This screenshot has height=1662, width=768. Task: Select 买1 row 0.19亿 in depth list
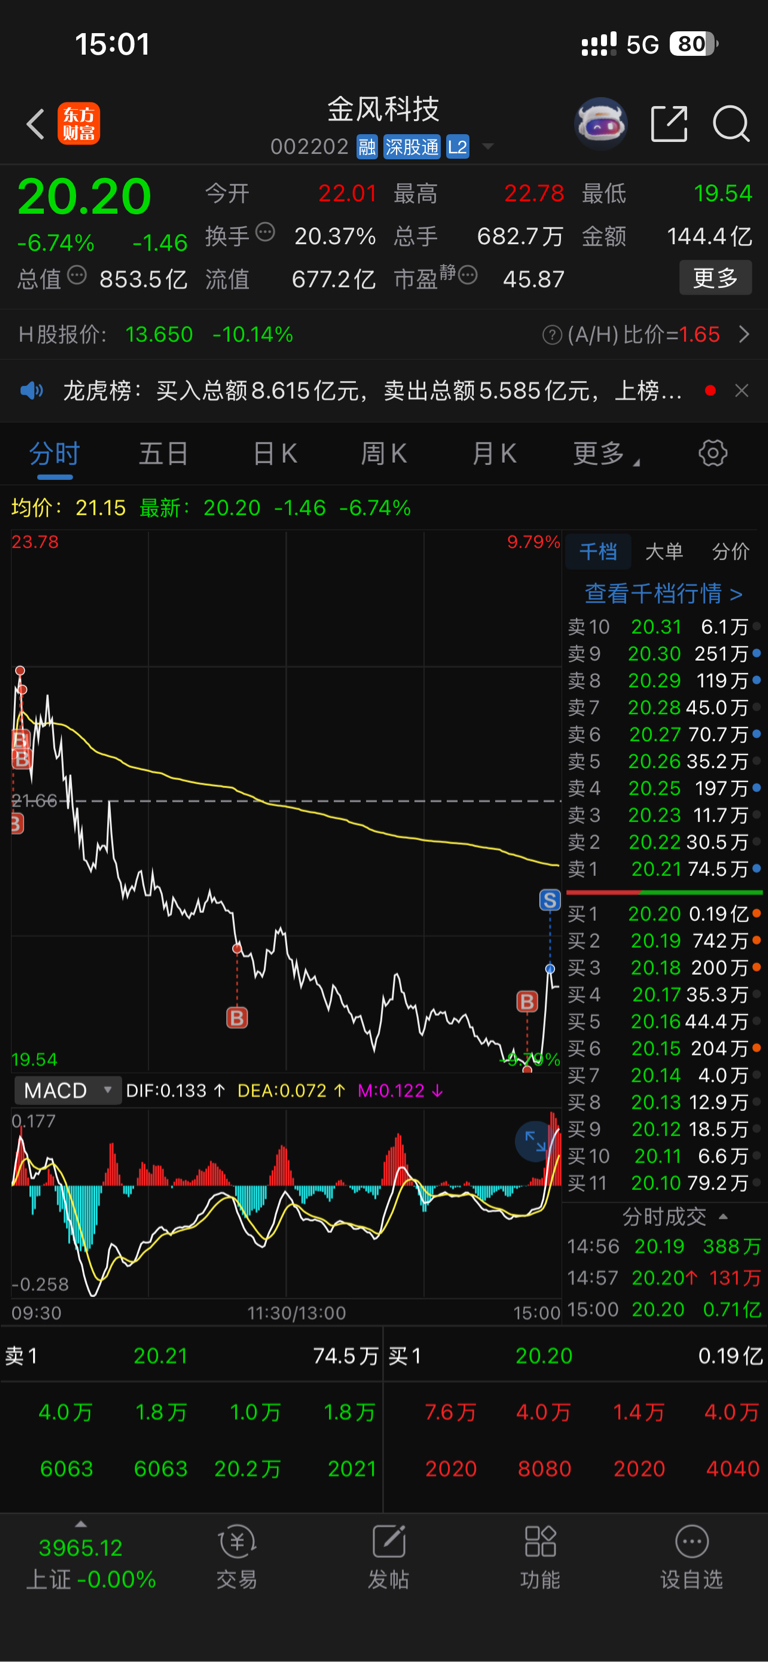pyautogui.click(x=664, y=914)
